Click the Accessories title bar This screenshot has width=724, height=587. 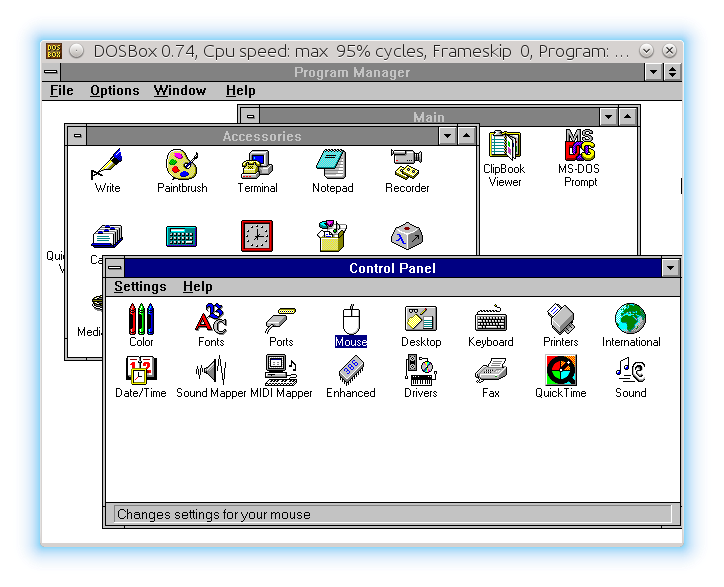coord(262,136)
